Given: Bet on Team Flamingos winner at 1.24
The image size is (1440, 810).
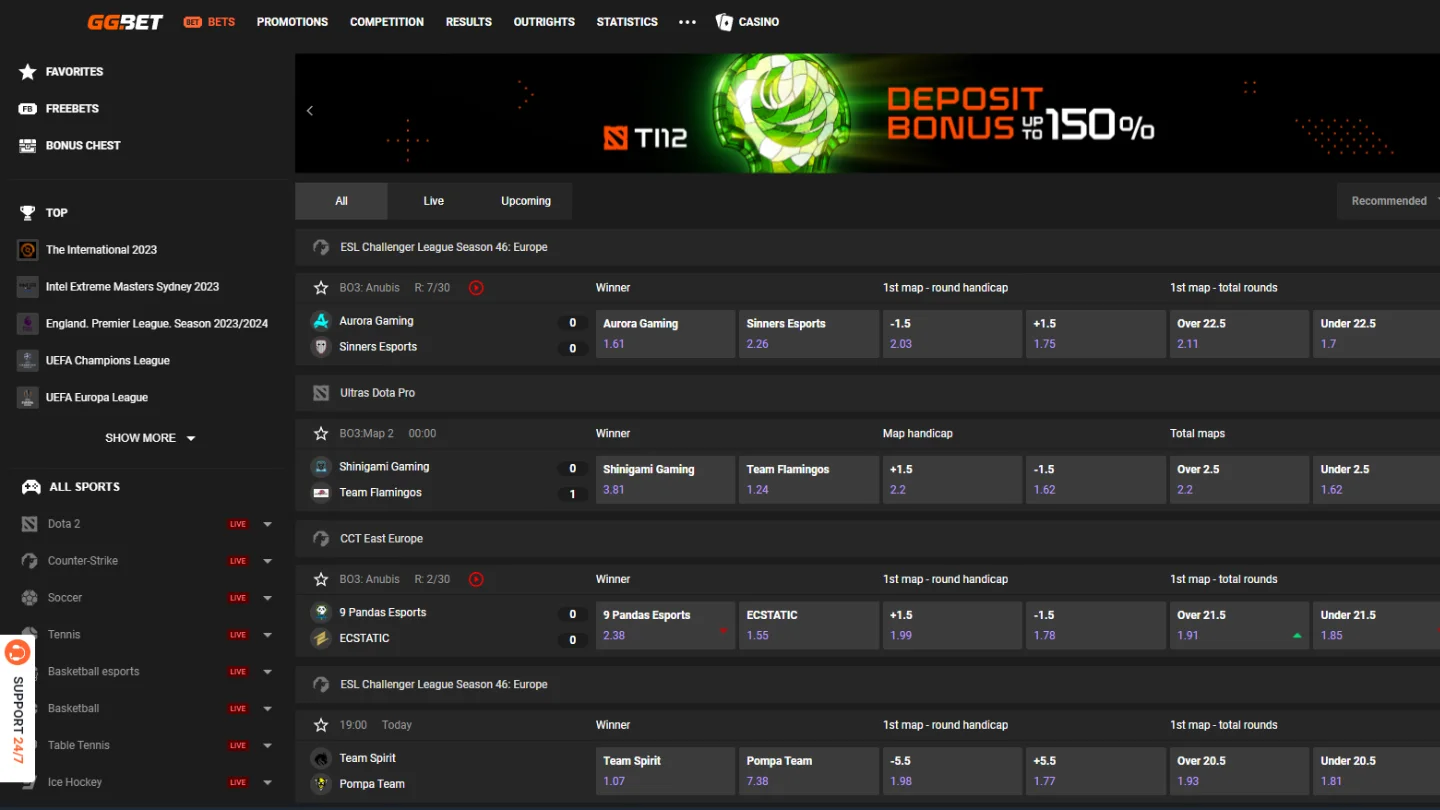Looking at the screenshot, I should (809, 480).
